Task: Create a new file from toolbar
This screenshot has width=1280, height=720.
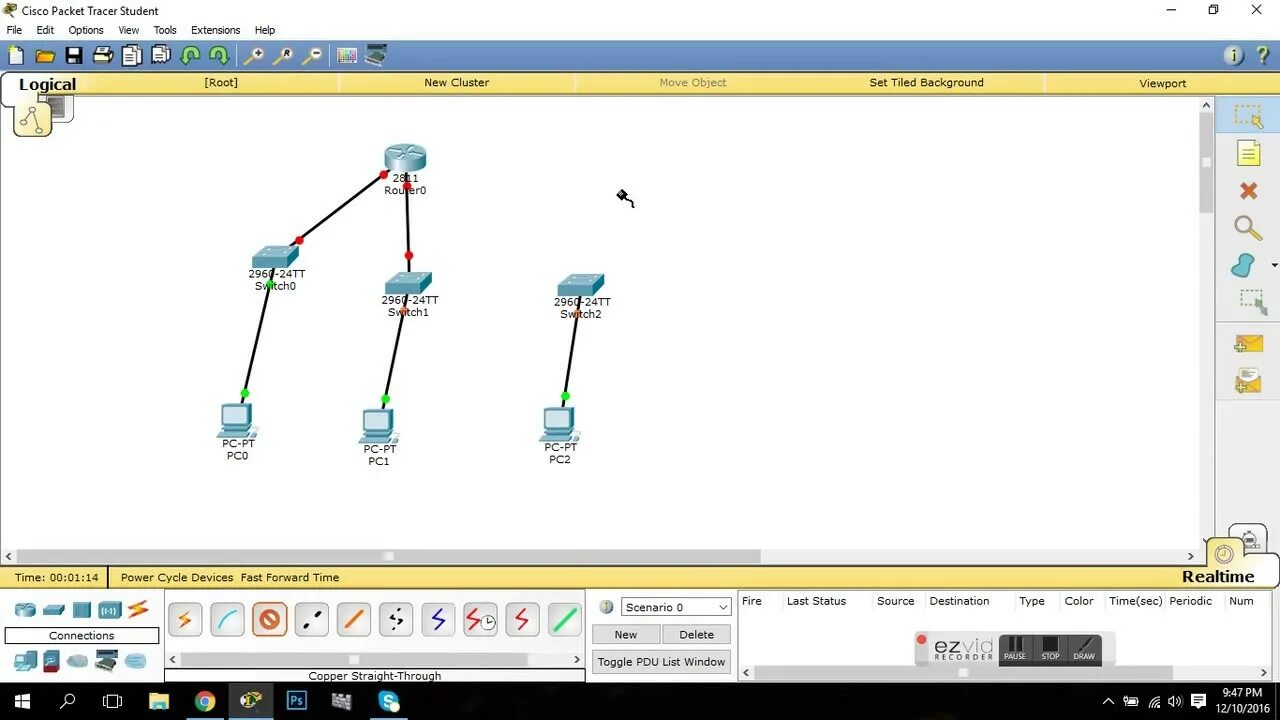Action: pyautogui.click(x=15, y=56)
